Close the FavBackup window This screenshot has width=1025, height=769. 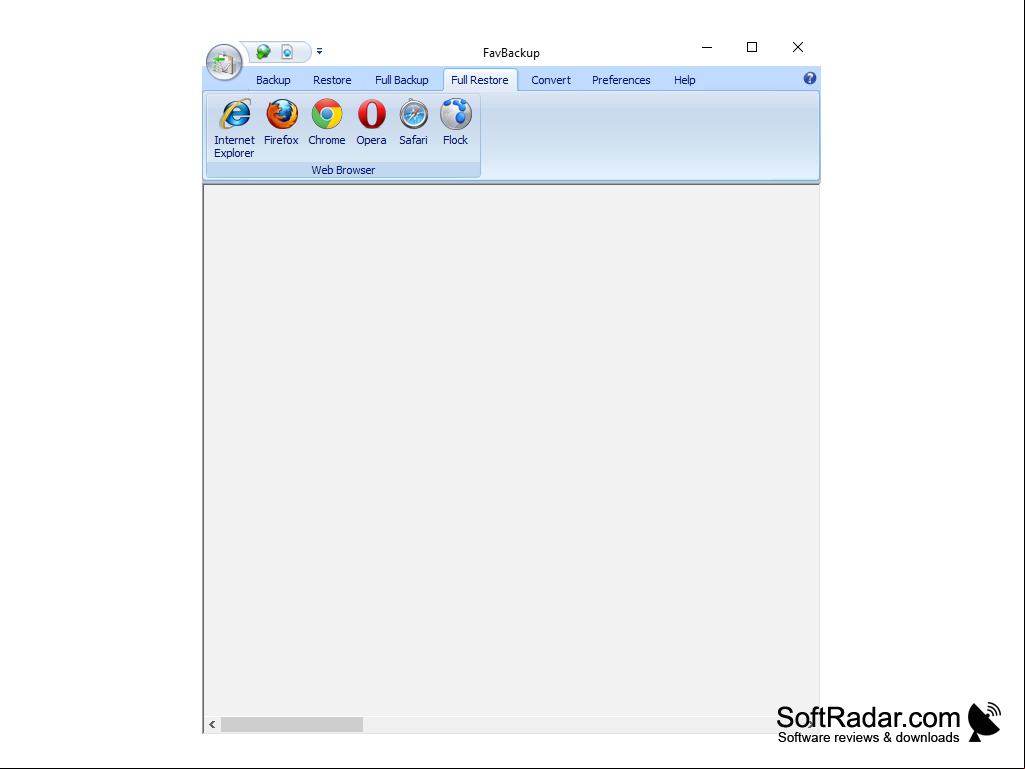click(x=798, y=47)
